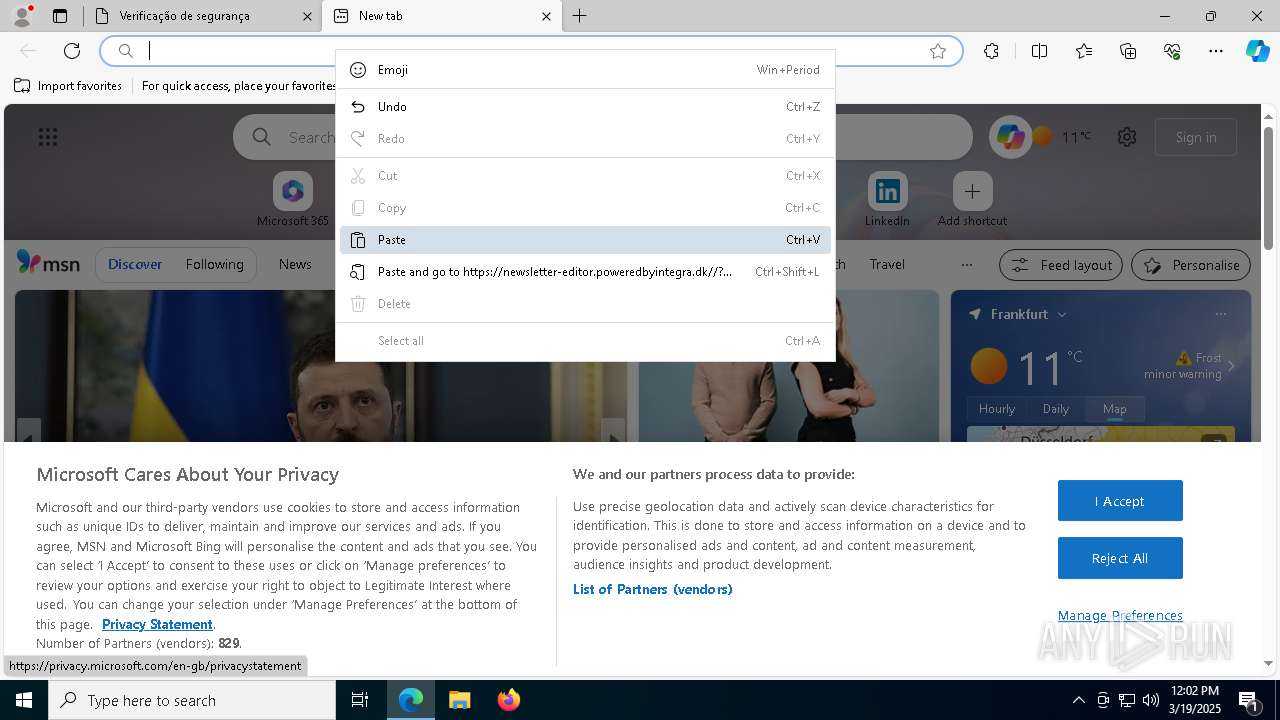Open the Collections icon
The image size is (1280, 720).
click(x=1128, y=51)
